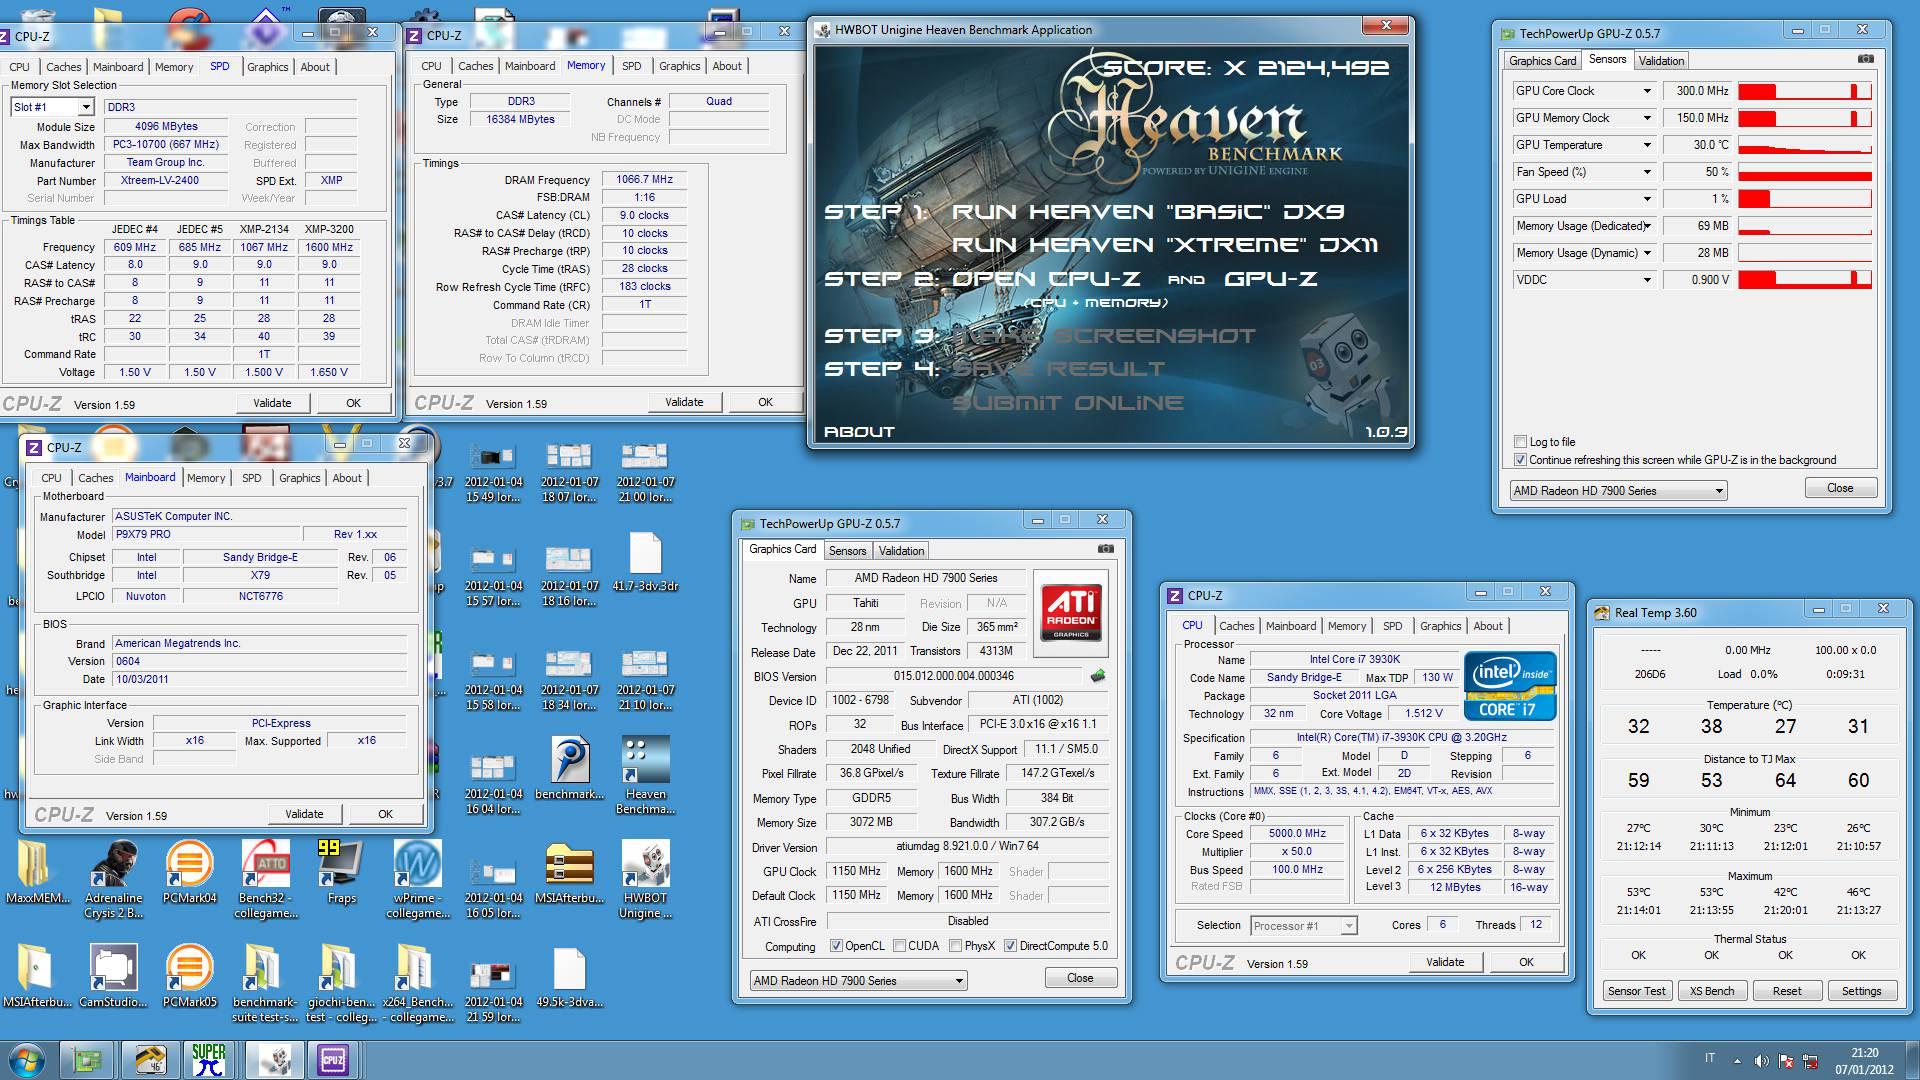
Task: Open Processor #1 selection dropdown
Action: click(x=1303, y=926)
